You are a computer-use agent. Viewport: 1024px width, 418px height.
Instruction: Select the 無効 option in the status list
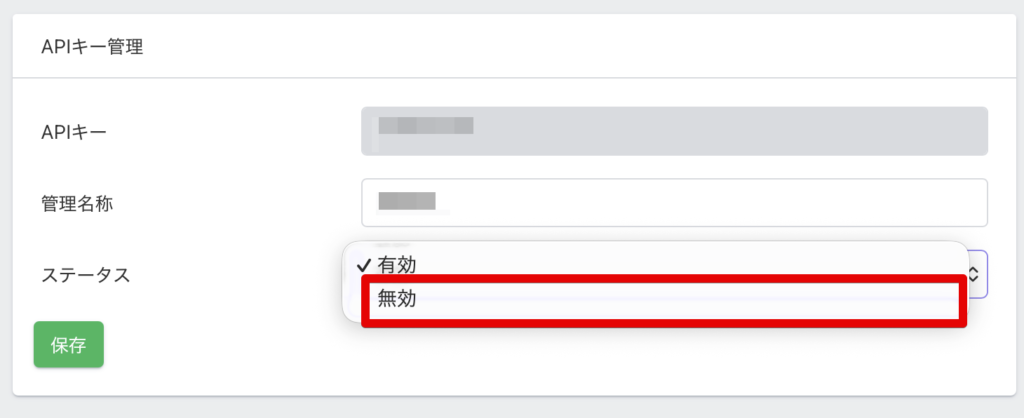coord(397,298)
